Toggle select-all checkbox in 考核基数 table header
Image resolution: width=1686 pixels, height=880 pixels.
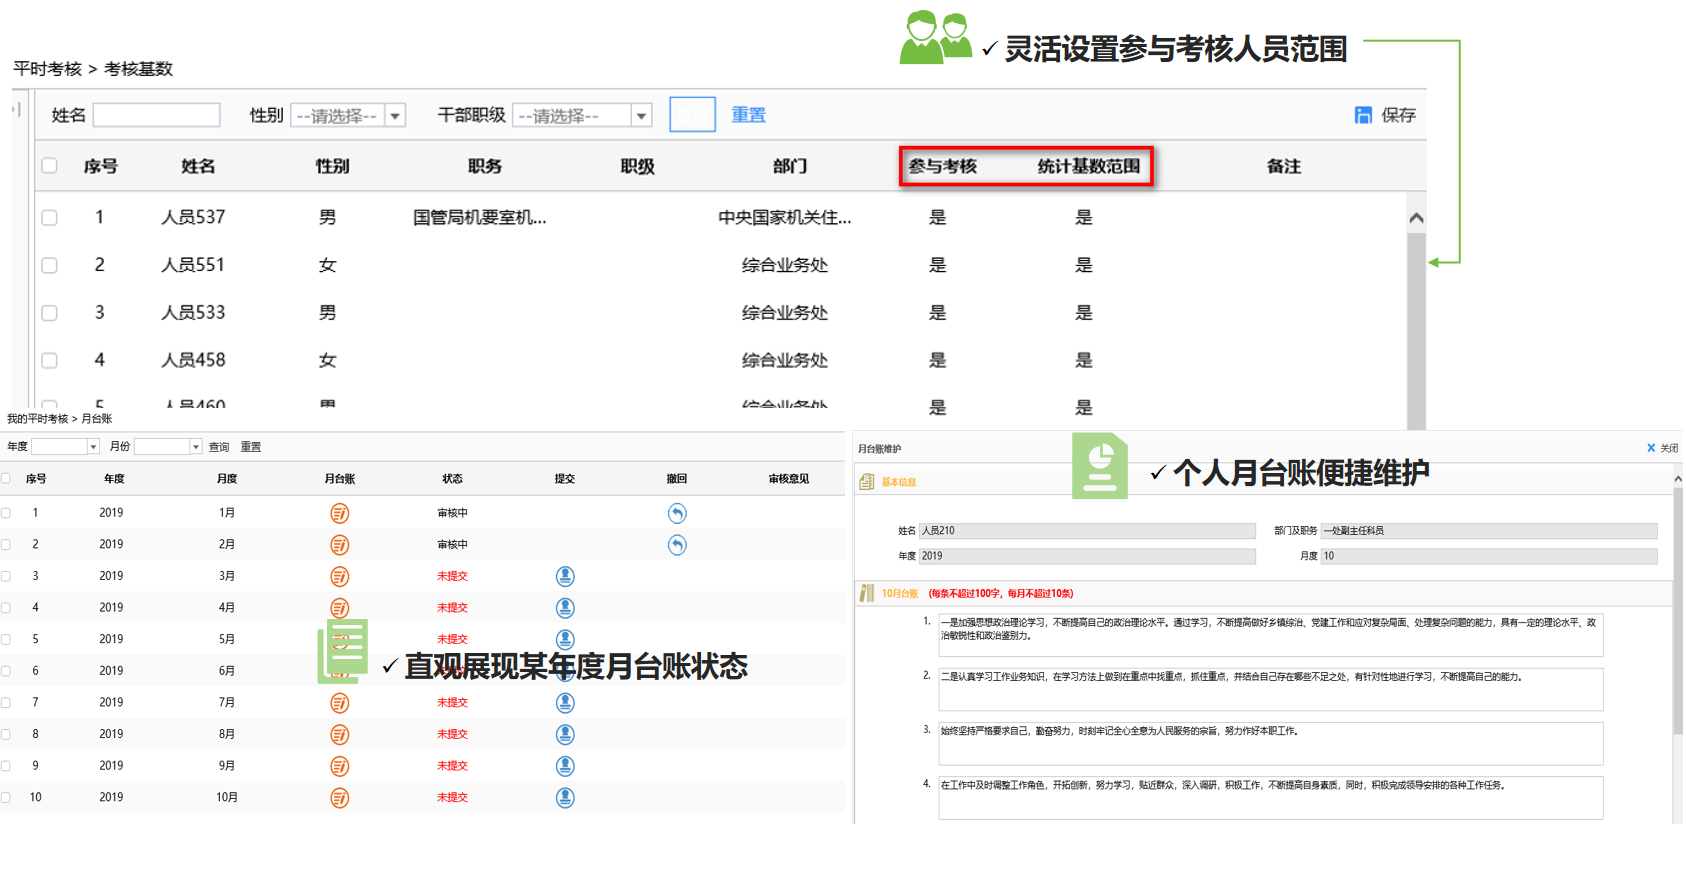click(49, 166)
